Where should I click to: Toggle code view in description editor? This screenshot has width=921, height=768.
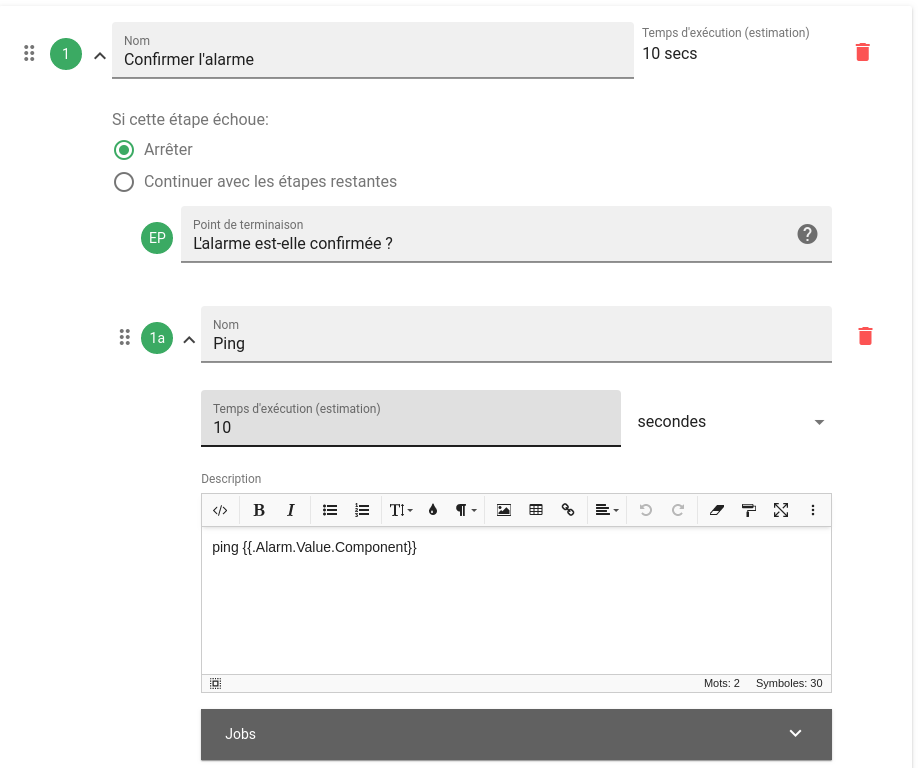[x=220, y=510]
